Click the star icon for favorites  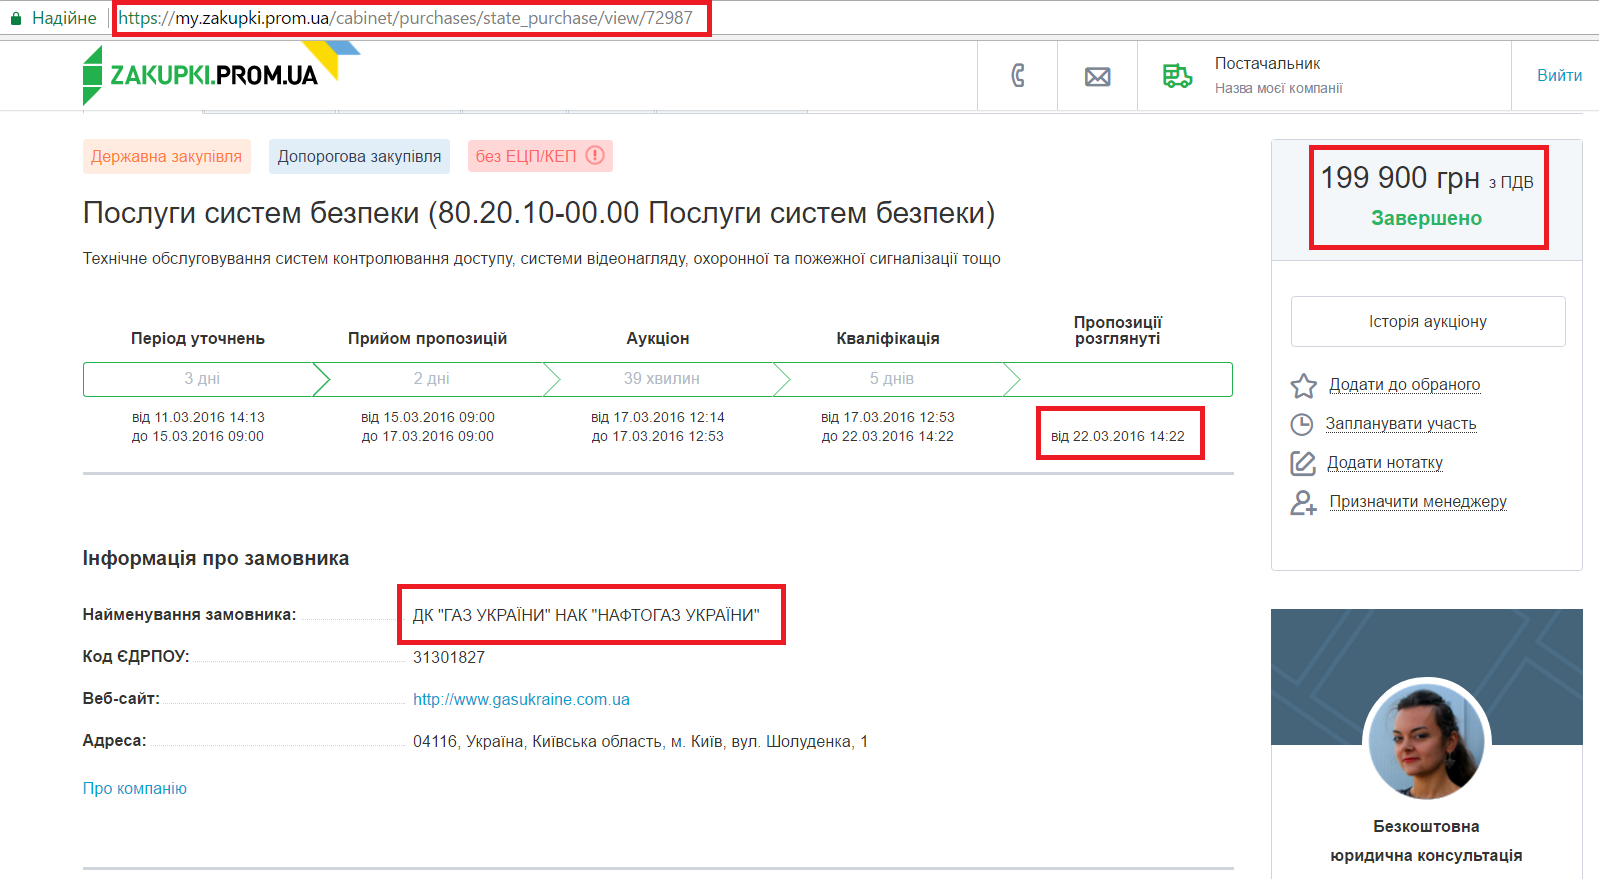point(1303,386)
